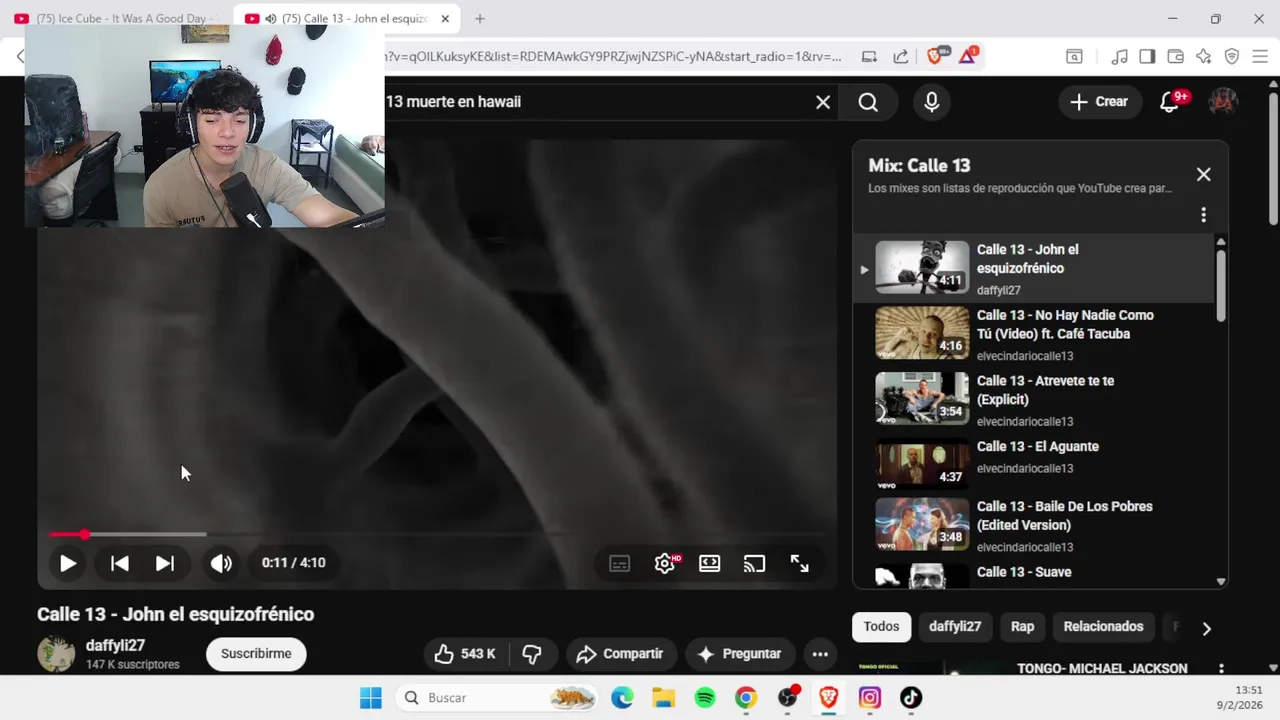
Task: Skip to next video in player
Action: point(165,563)
